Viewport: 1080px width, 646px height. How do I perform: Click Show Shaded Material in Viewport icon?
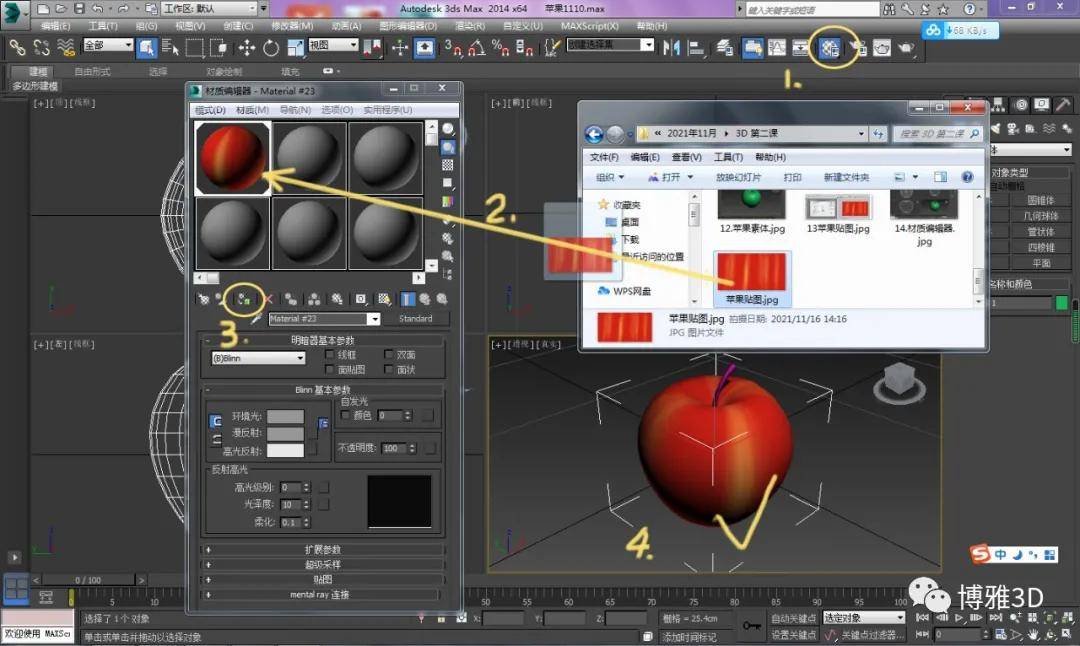coord(384,299)
